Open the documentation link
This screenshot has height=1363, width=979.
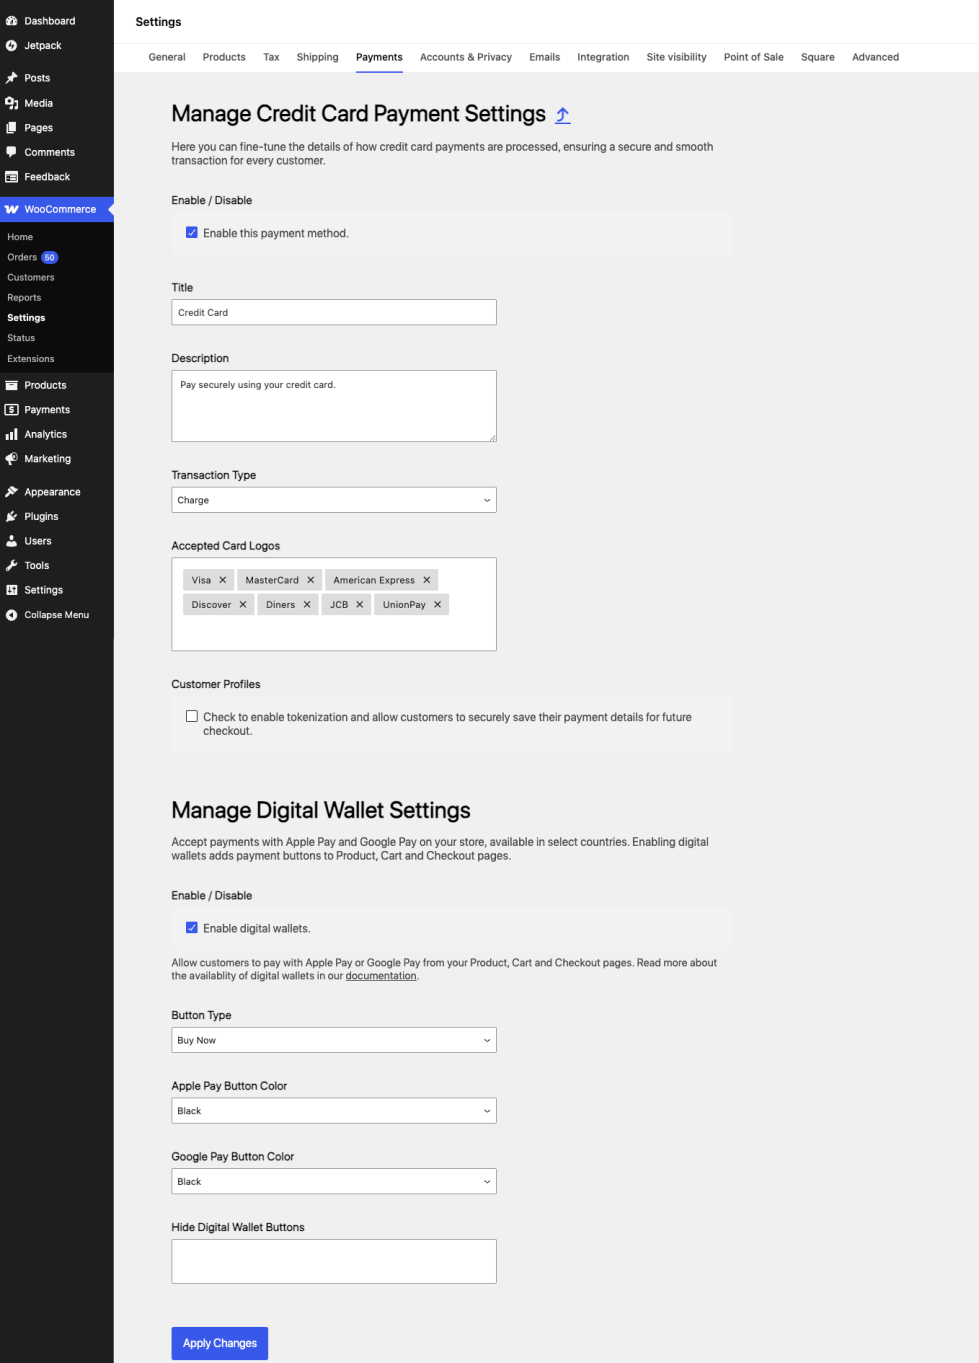(x=381, y=976)
